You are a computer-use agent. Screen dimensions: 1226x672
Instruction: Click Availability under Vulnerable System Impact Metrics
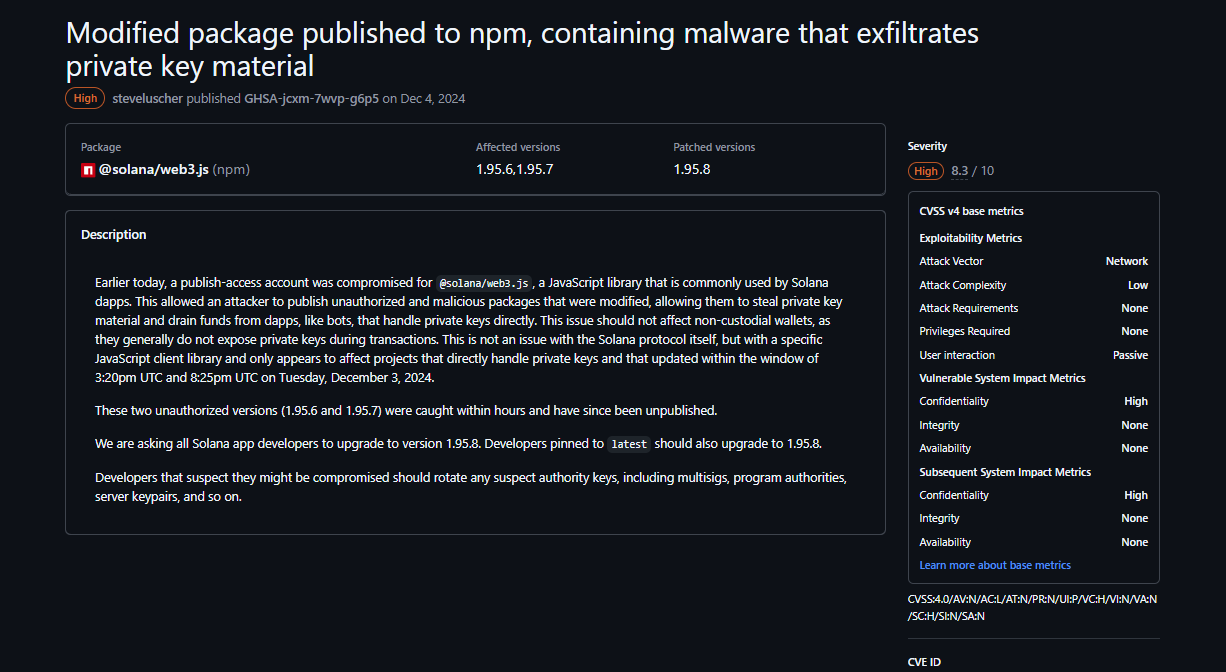945,448
